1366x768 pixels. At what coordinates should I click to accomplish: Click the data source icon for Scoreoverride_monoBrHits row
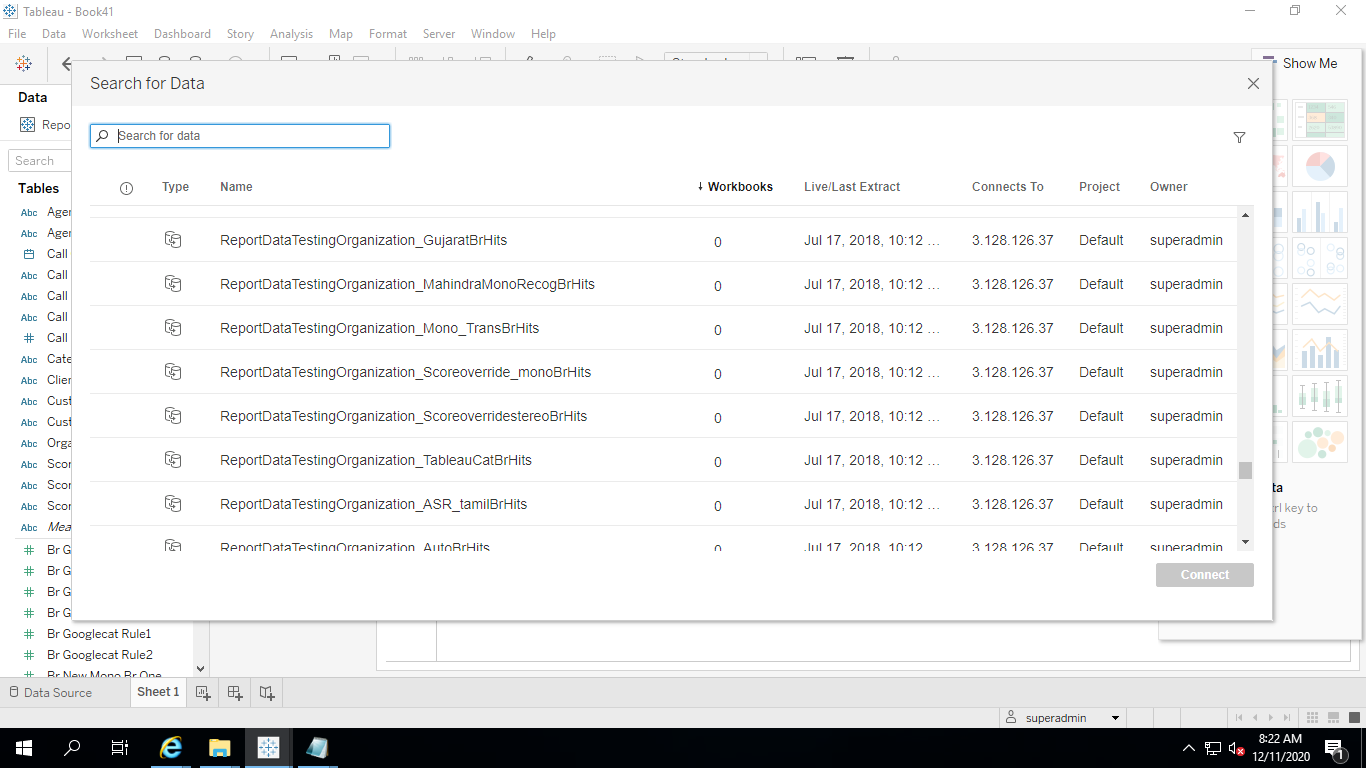point(173,372)
